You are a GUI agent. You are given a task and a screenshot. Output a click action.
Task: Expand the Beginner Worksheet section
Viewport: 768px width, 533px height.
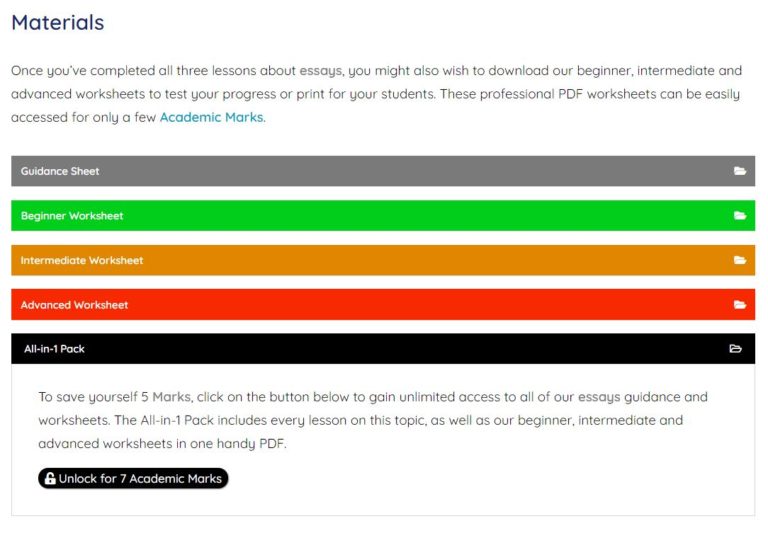pyautogui.click(x=383, y=216)
